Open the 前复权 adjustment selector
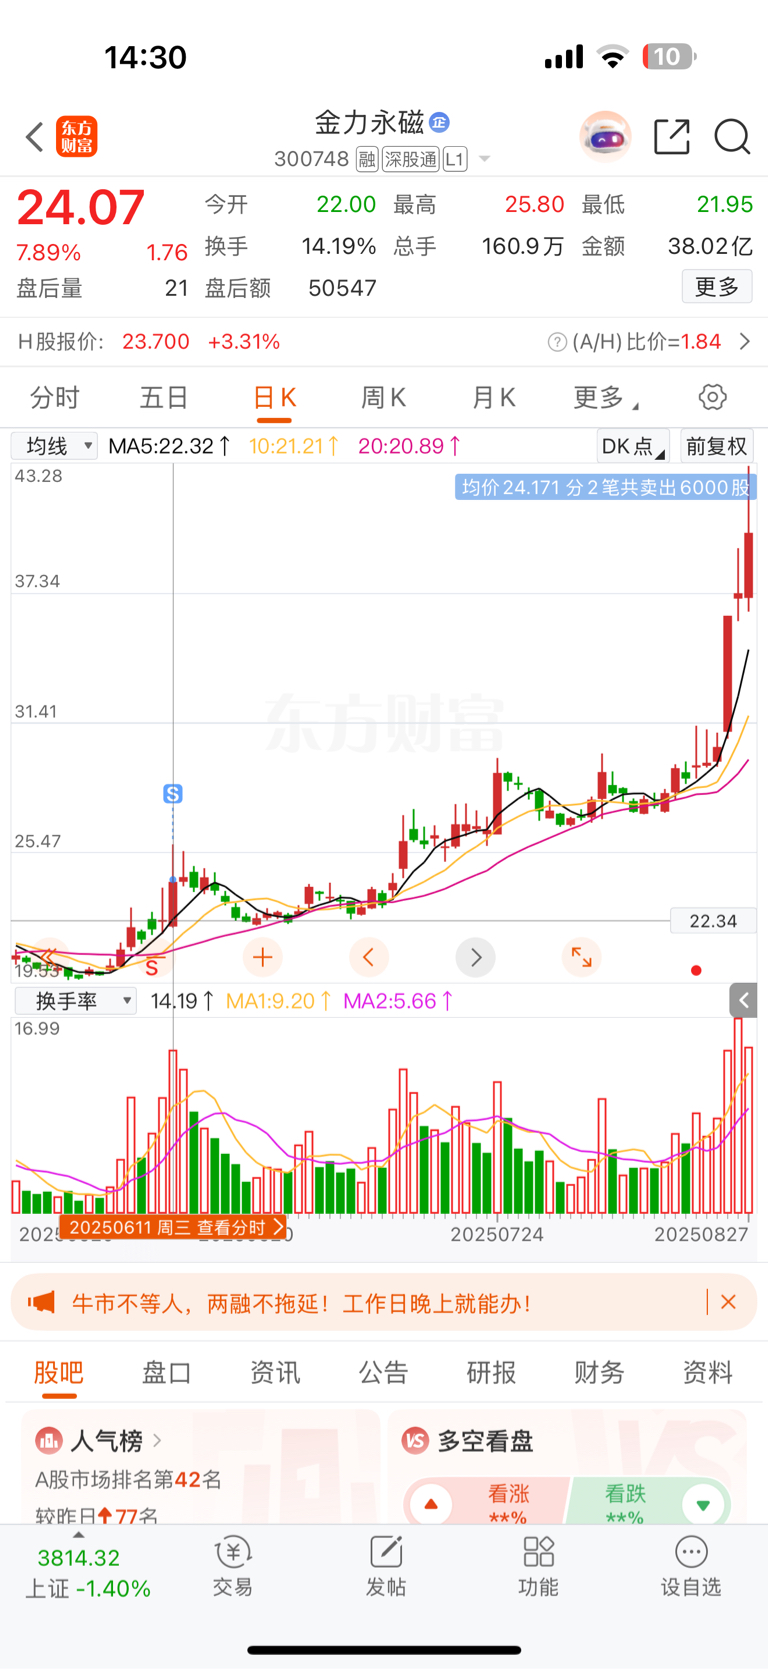768x1669 pixels. (717, 446)
